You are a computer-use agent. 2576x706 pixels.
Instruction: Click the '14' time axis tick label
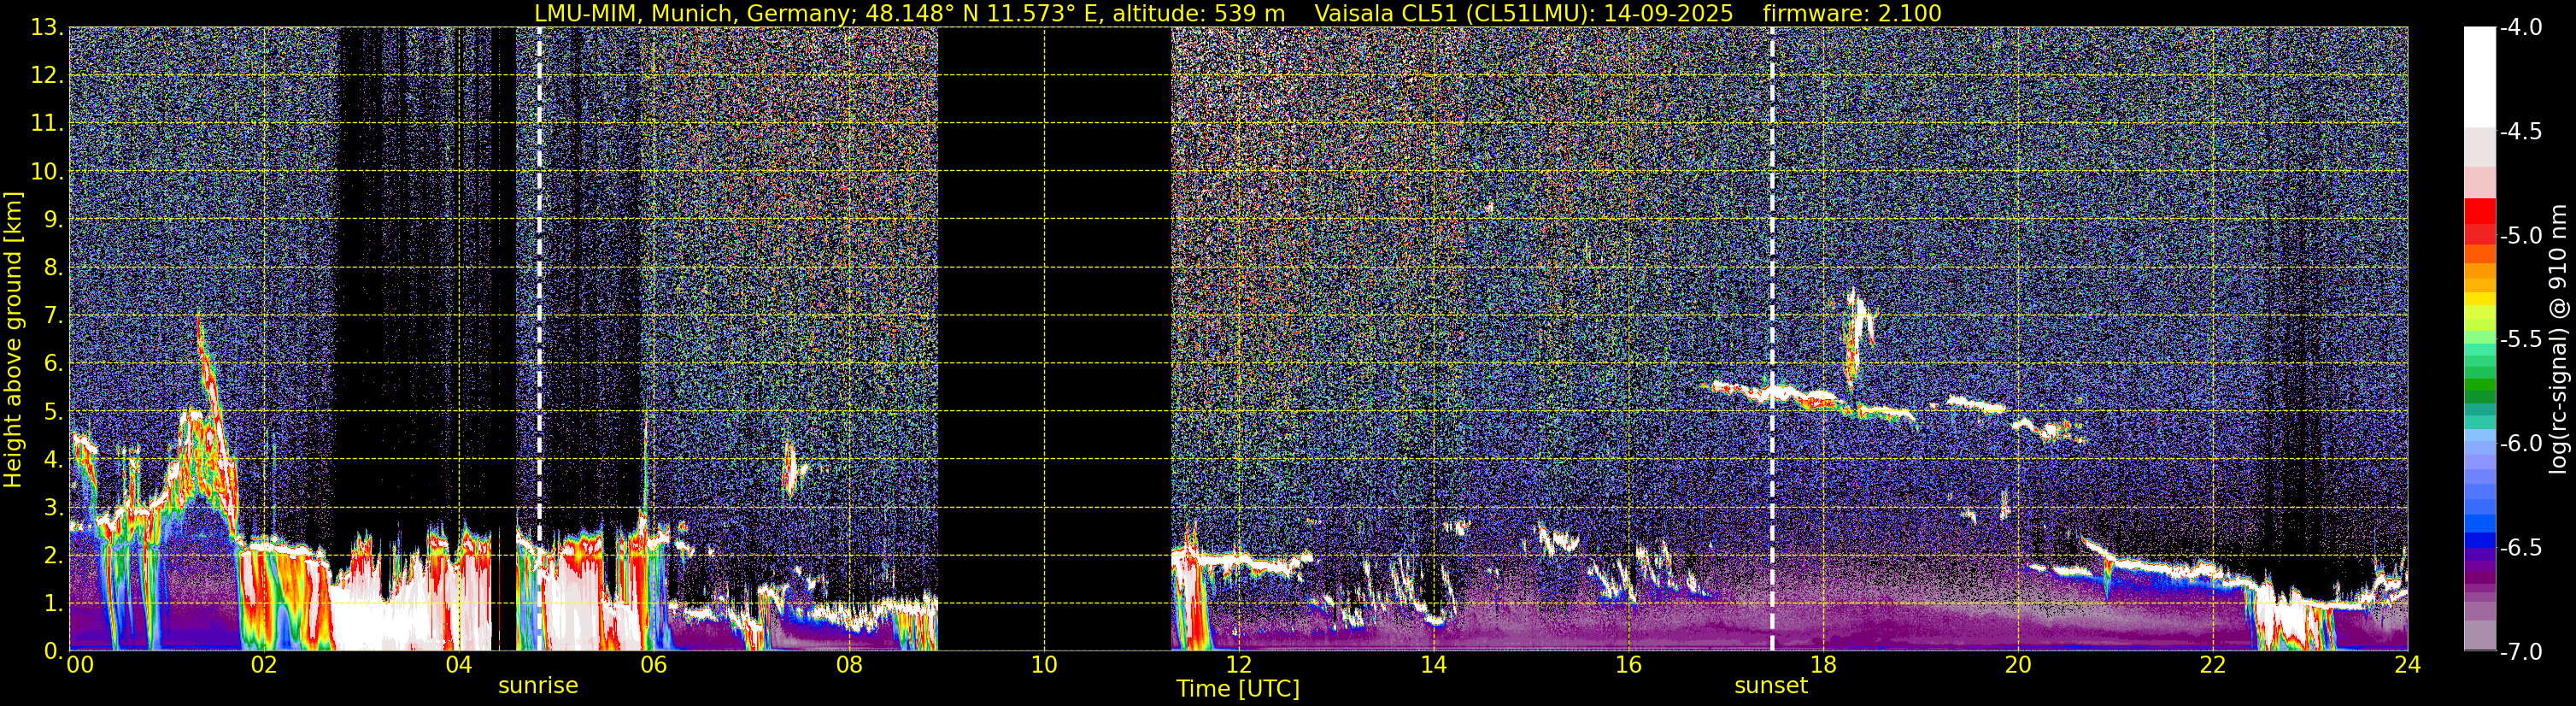tap(1434, 665)
